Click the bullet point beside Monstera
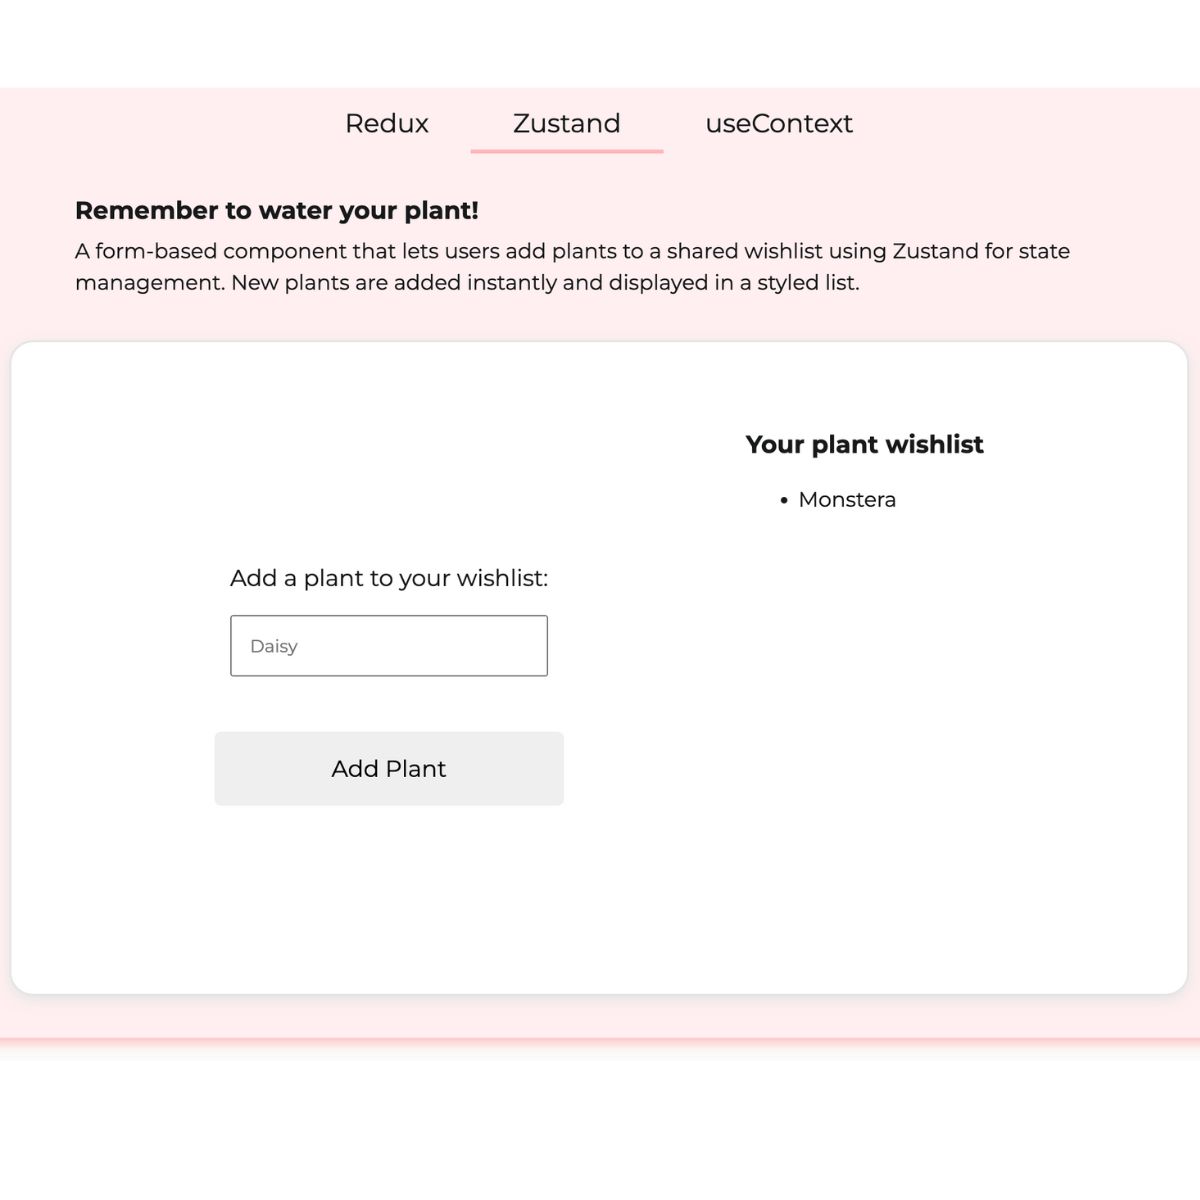This screenshot has height=1200, width=1200. pyautogui.click(x=783, y=501)
